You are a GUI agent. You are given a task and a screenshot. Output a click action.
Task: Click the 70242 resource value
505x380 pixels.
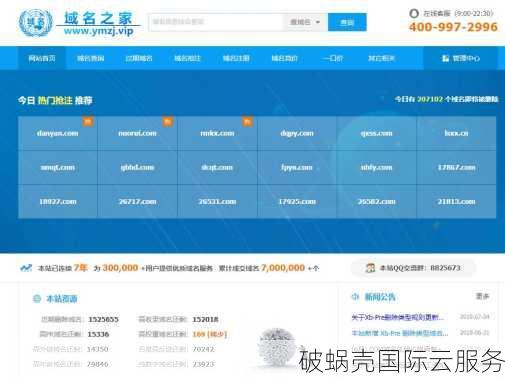click(203, 349)
